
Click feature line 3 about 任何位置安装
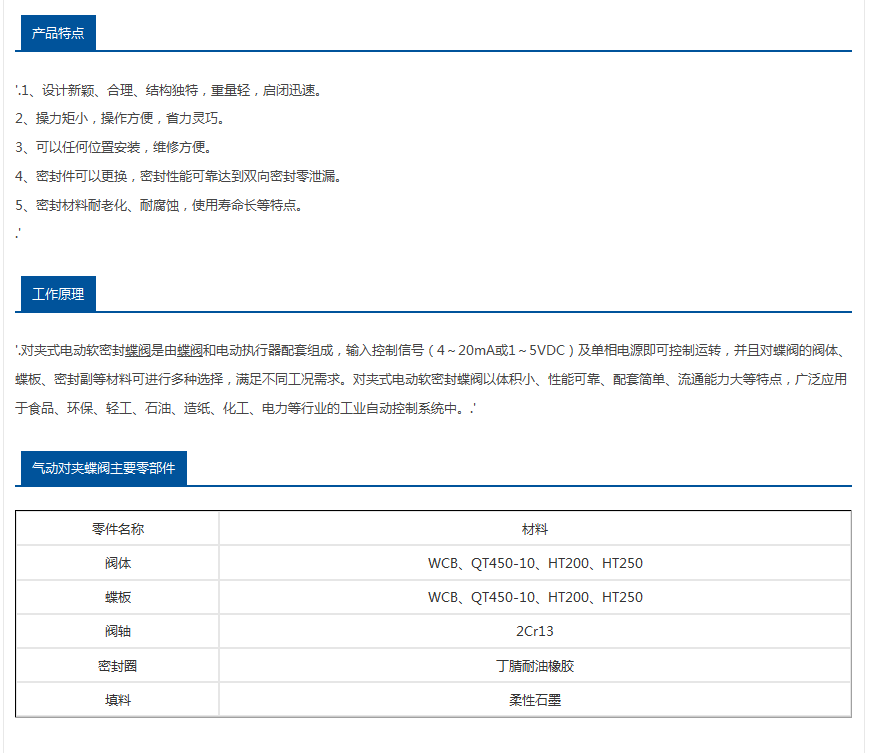click(115, 148)
